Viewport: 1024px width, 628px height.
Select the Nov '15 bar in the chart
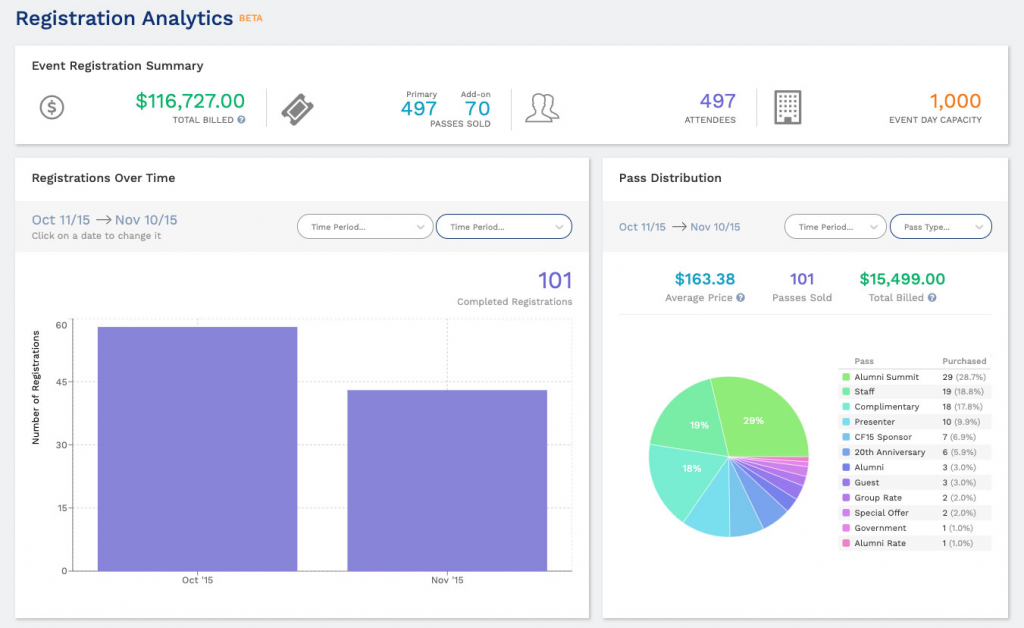(447, 480)
